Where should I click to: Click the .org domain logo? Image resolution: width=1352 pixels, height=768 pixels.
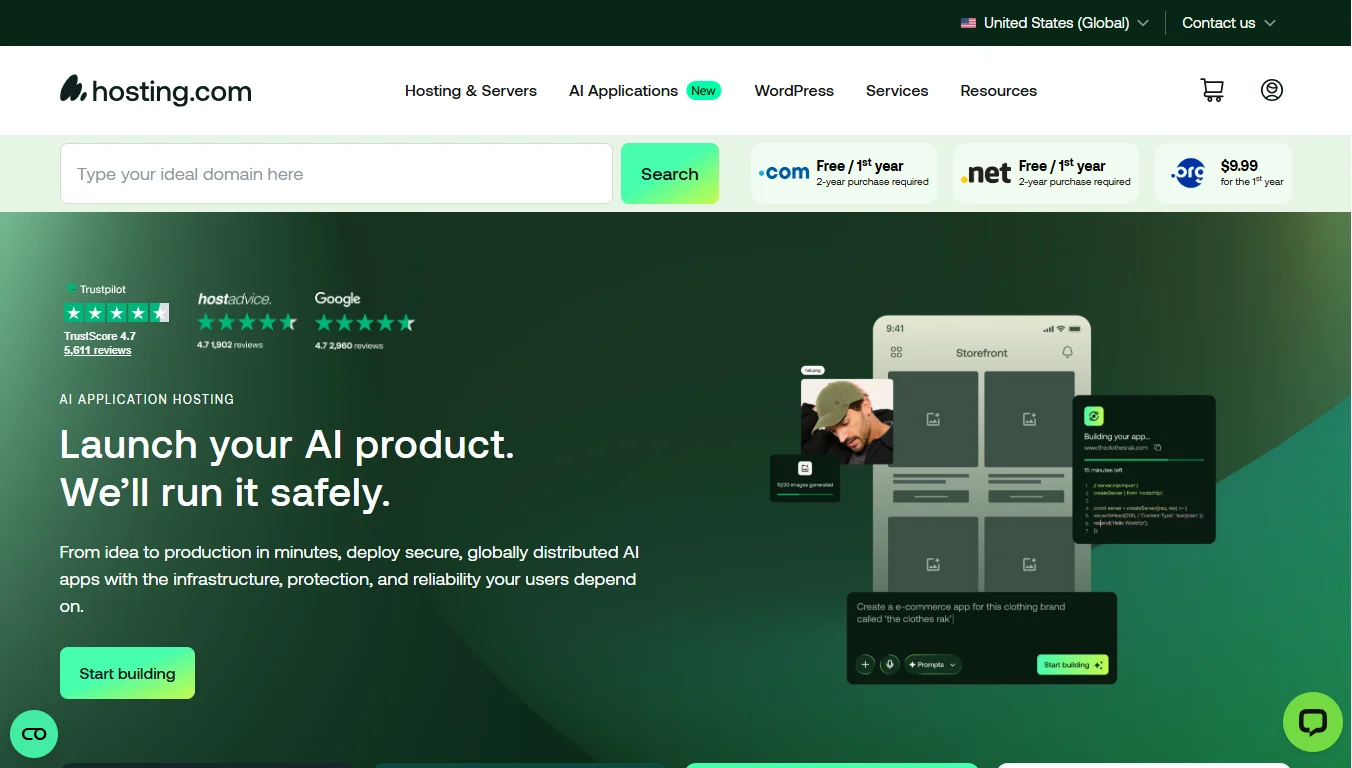pos(1189,174)
